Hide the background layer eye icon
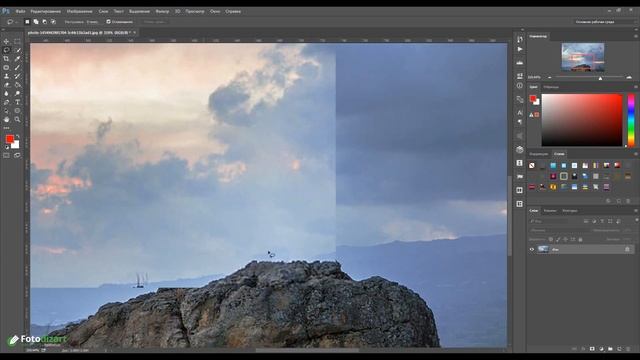Screen dimensions: 640x360 tap(532, 249)
